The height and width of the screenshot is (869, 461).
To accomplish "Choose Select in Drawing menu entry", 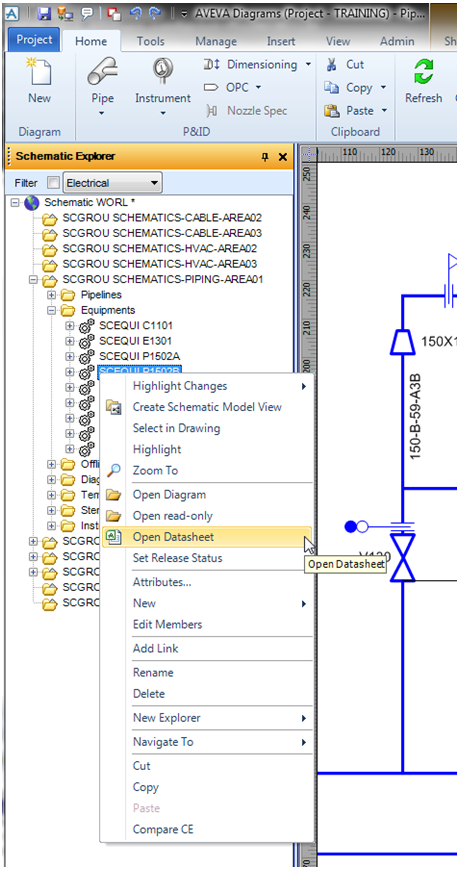I will (207, 428).
